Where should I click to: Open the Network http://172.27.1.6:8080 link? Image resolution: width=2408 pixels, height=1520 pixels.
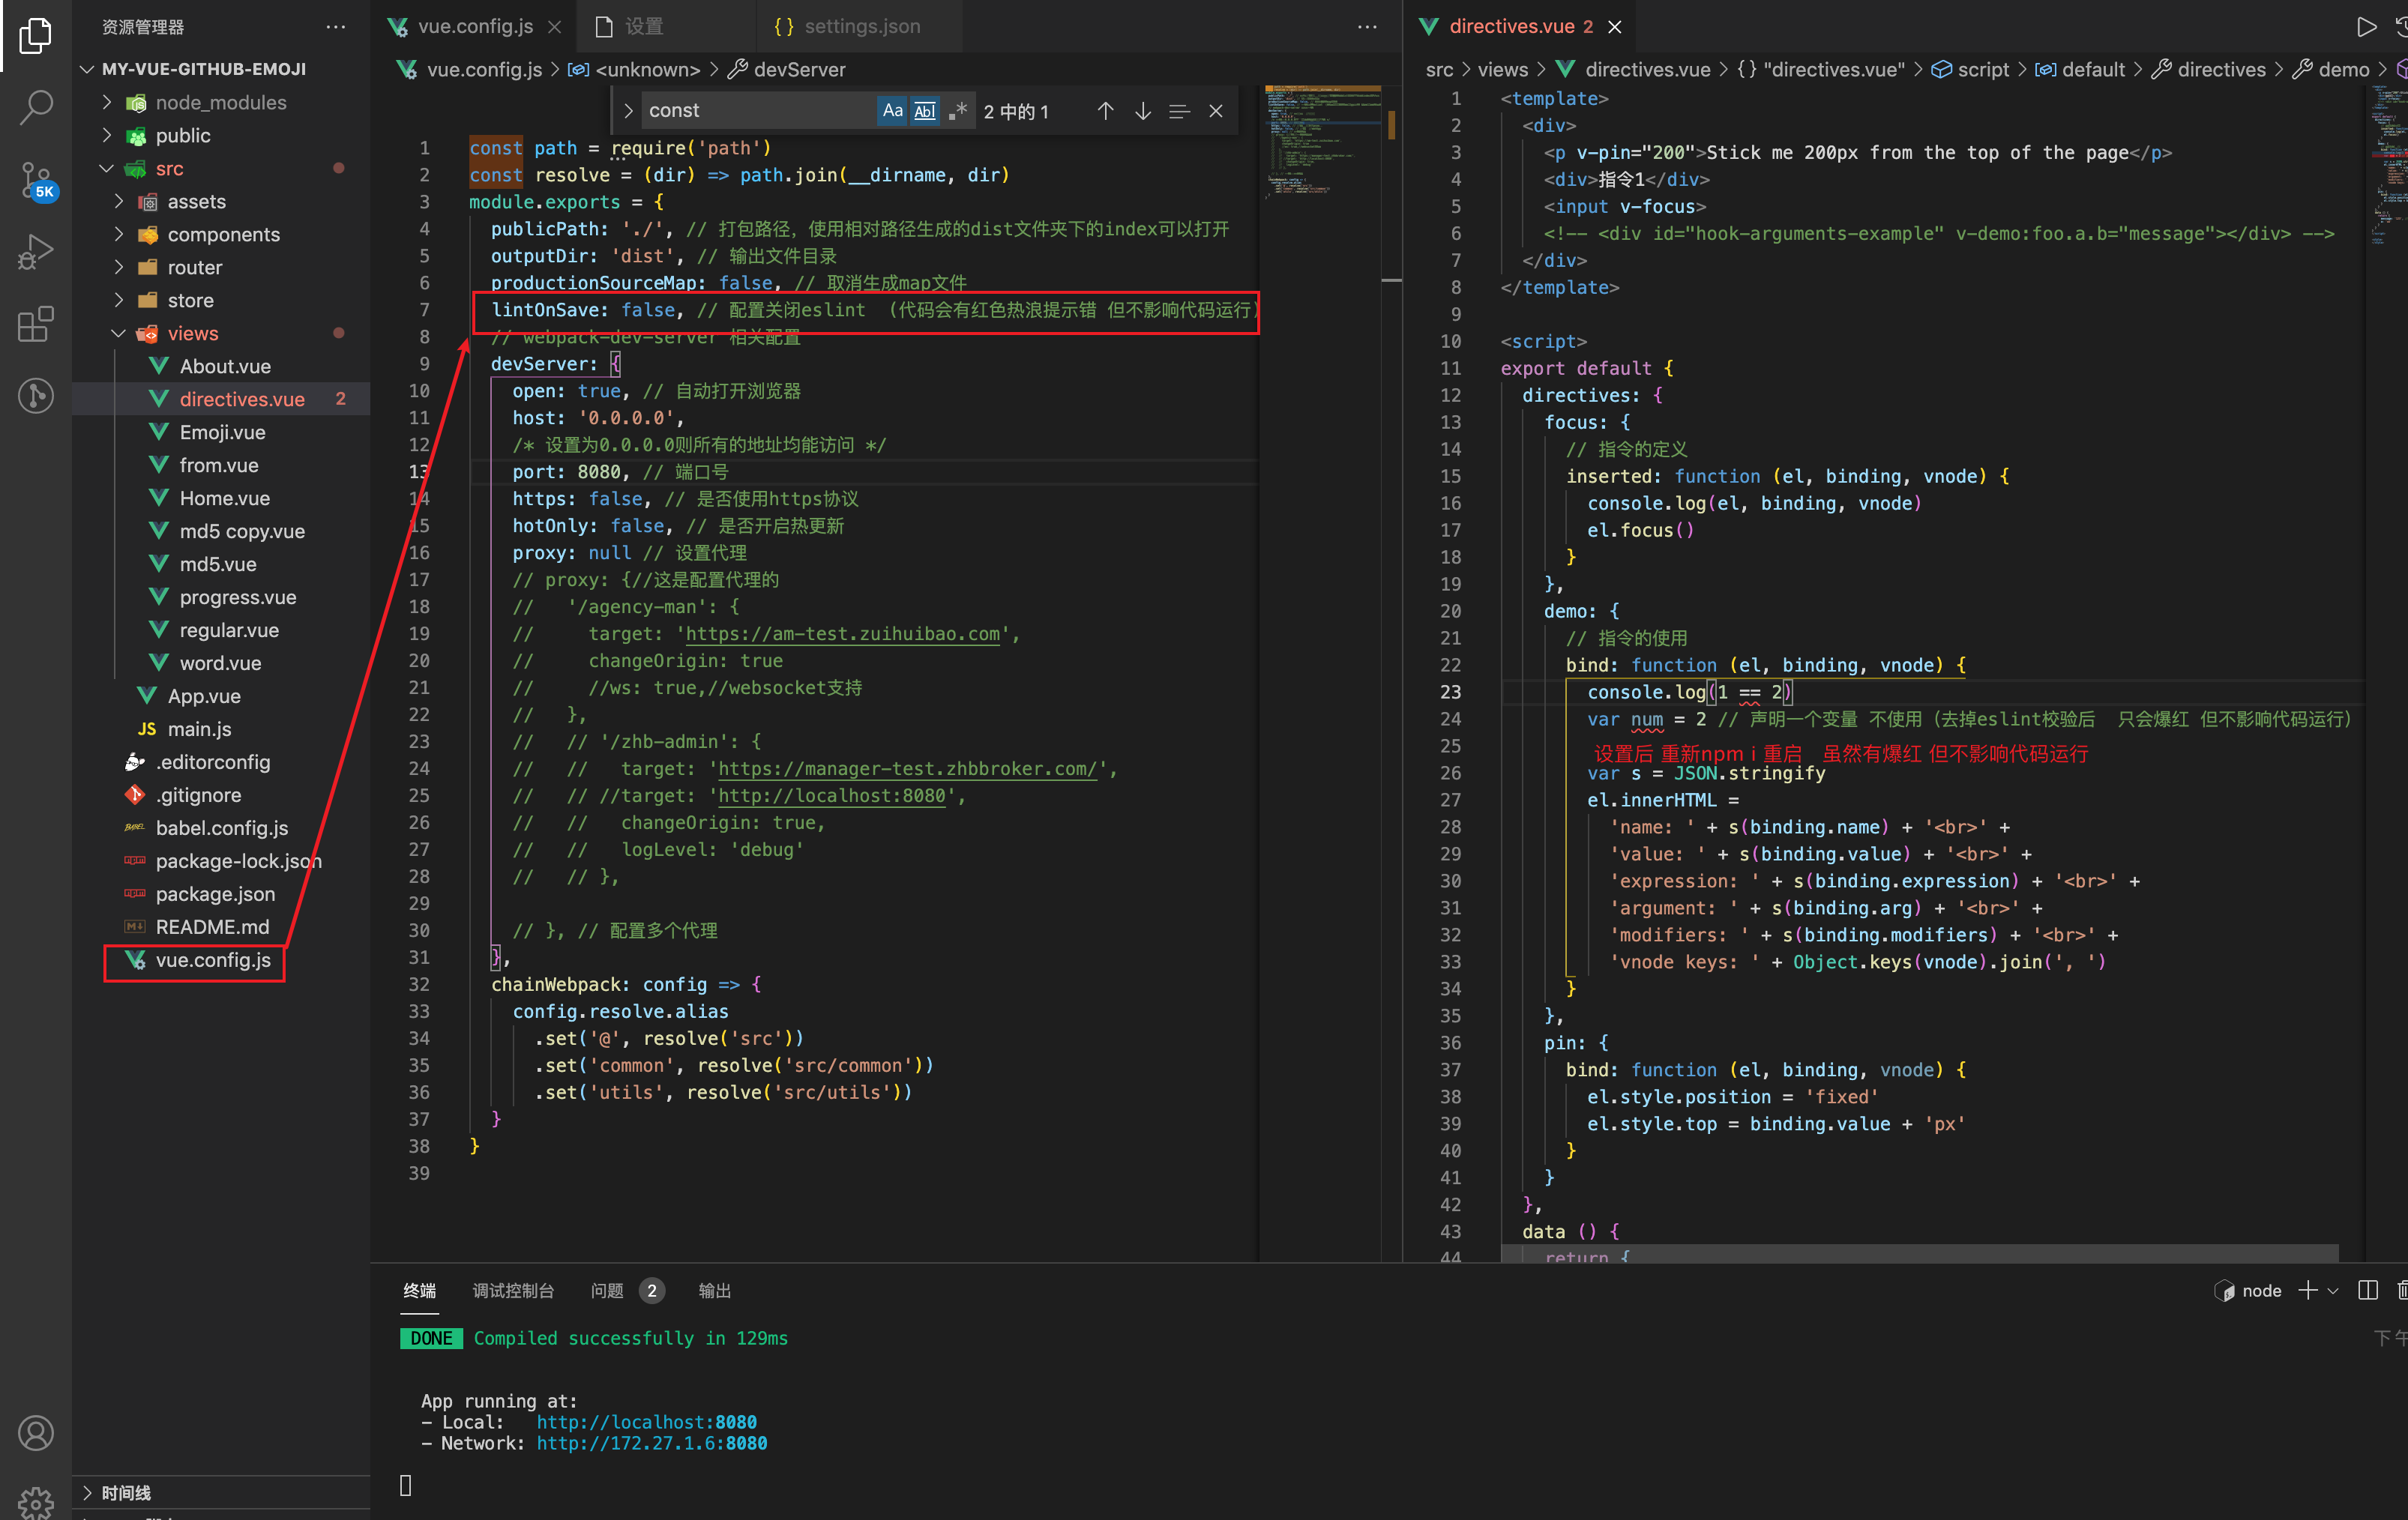pyautogui.click(x=652, y=1443)
